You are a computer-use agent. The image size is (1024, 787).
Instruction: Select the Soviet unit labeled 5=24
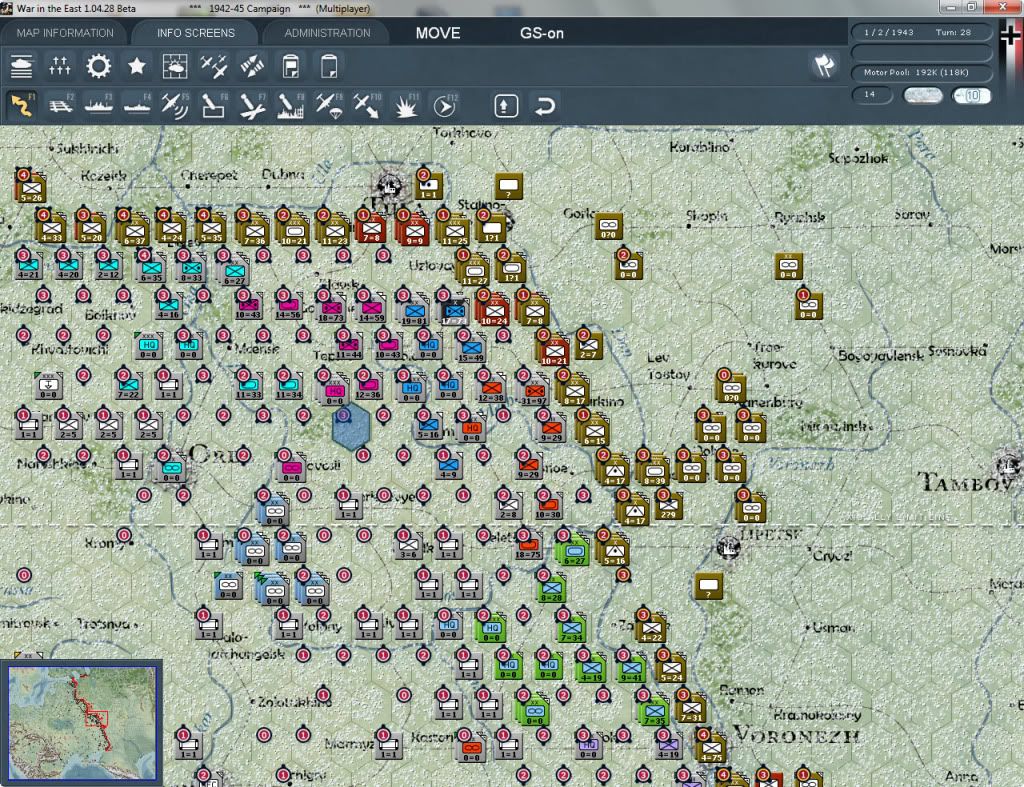[x=671, y=669]
